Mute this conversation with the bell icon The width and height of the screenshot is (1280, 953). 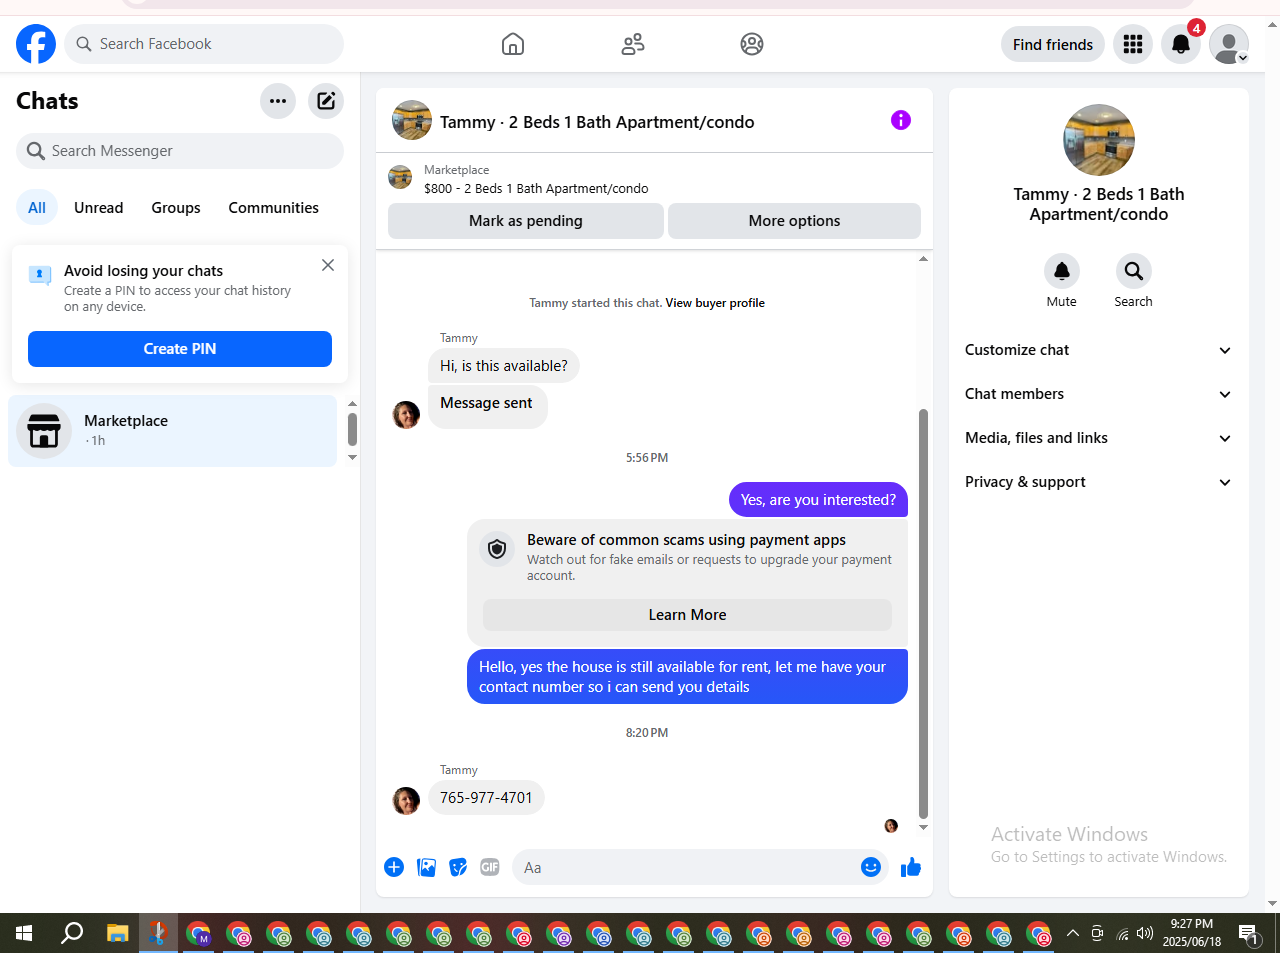(x=1062, y=271)
